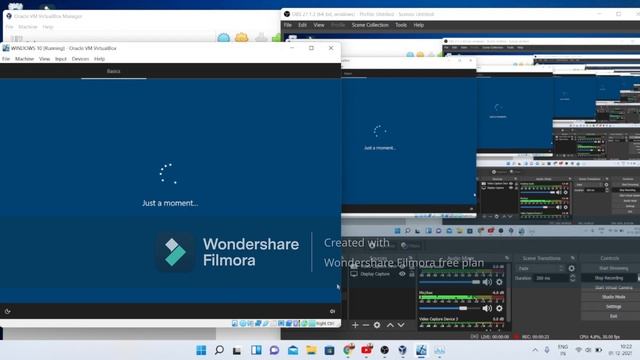
Task: Click ease of access icon in Windows setup
Action: [x=8, y=311]
